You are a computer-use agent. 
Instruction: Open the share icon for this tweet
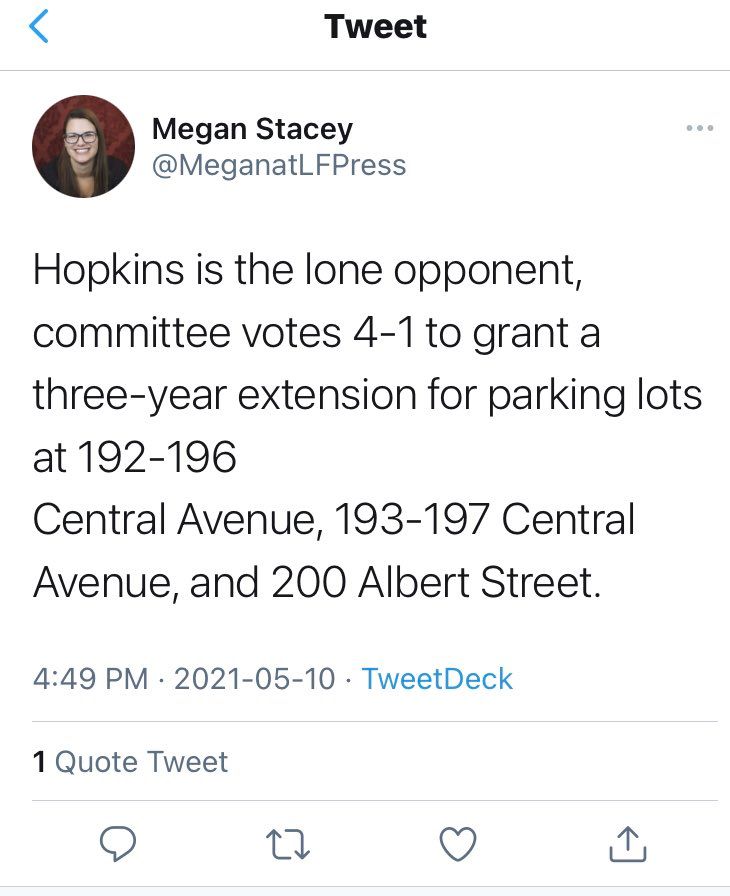[627, 847]
